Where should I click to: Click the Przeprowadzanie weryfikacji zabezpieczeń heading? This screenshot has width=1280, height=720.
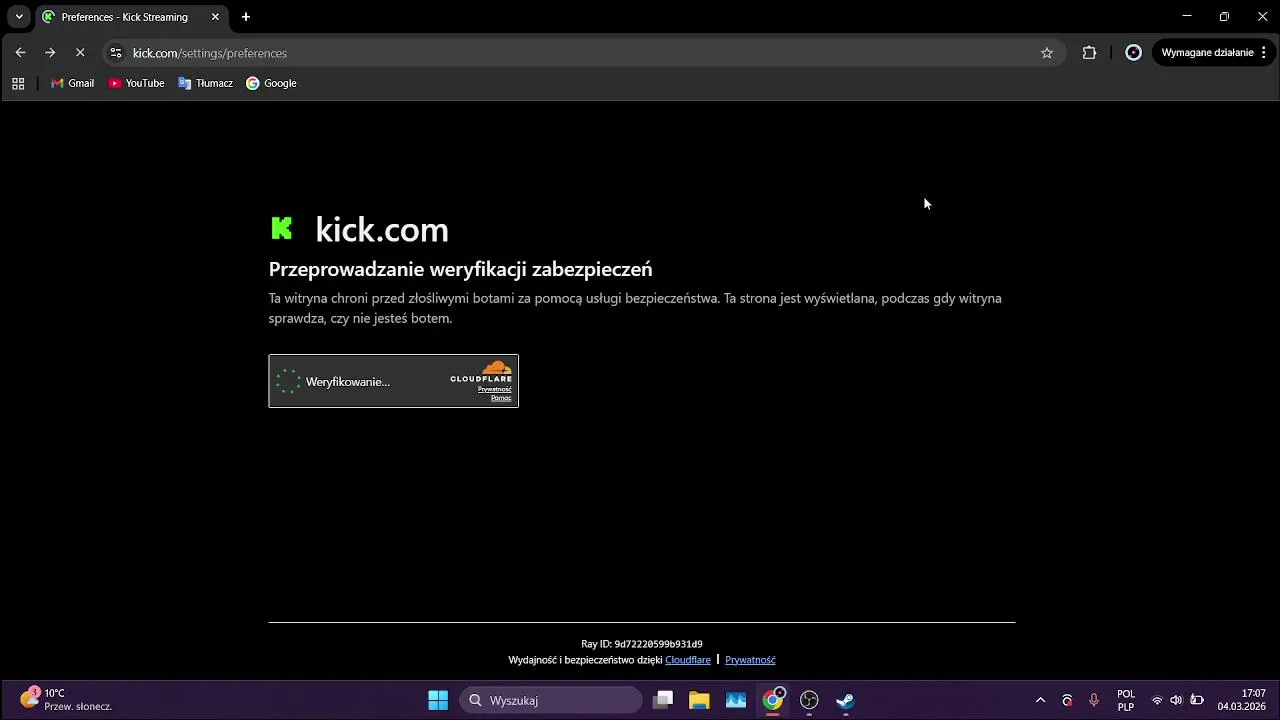tap(460, 269)
